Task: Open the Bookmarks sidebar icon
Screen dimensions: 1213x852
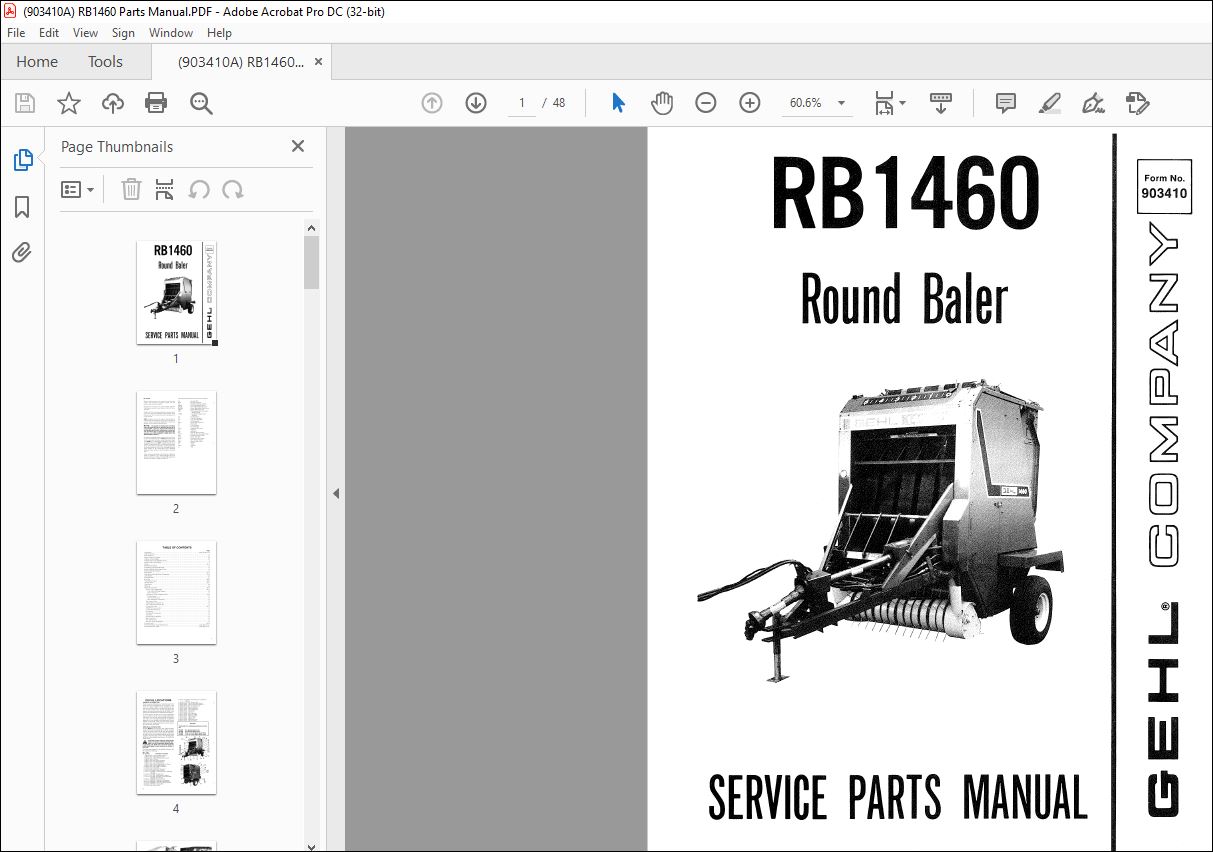Action: (22, 207)
